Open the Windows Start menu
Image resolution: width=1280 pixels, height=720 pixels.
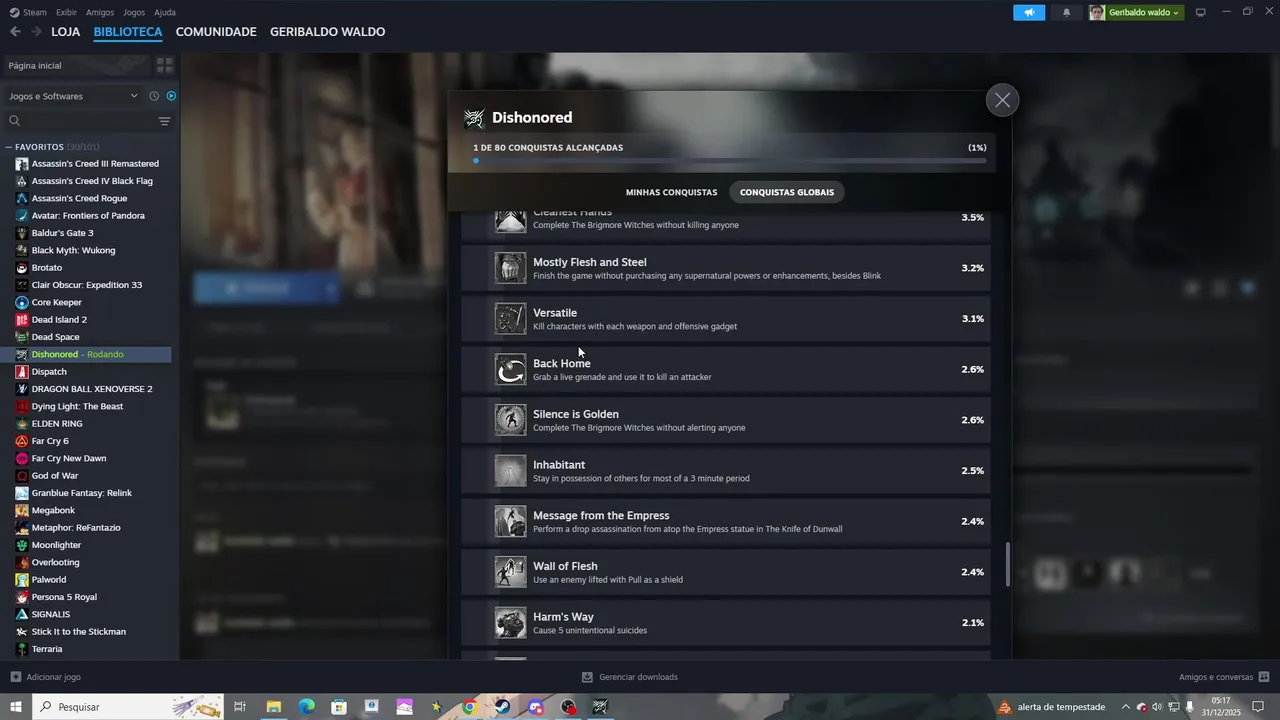(16, 707)
